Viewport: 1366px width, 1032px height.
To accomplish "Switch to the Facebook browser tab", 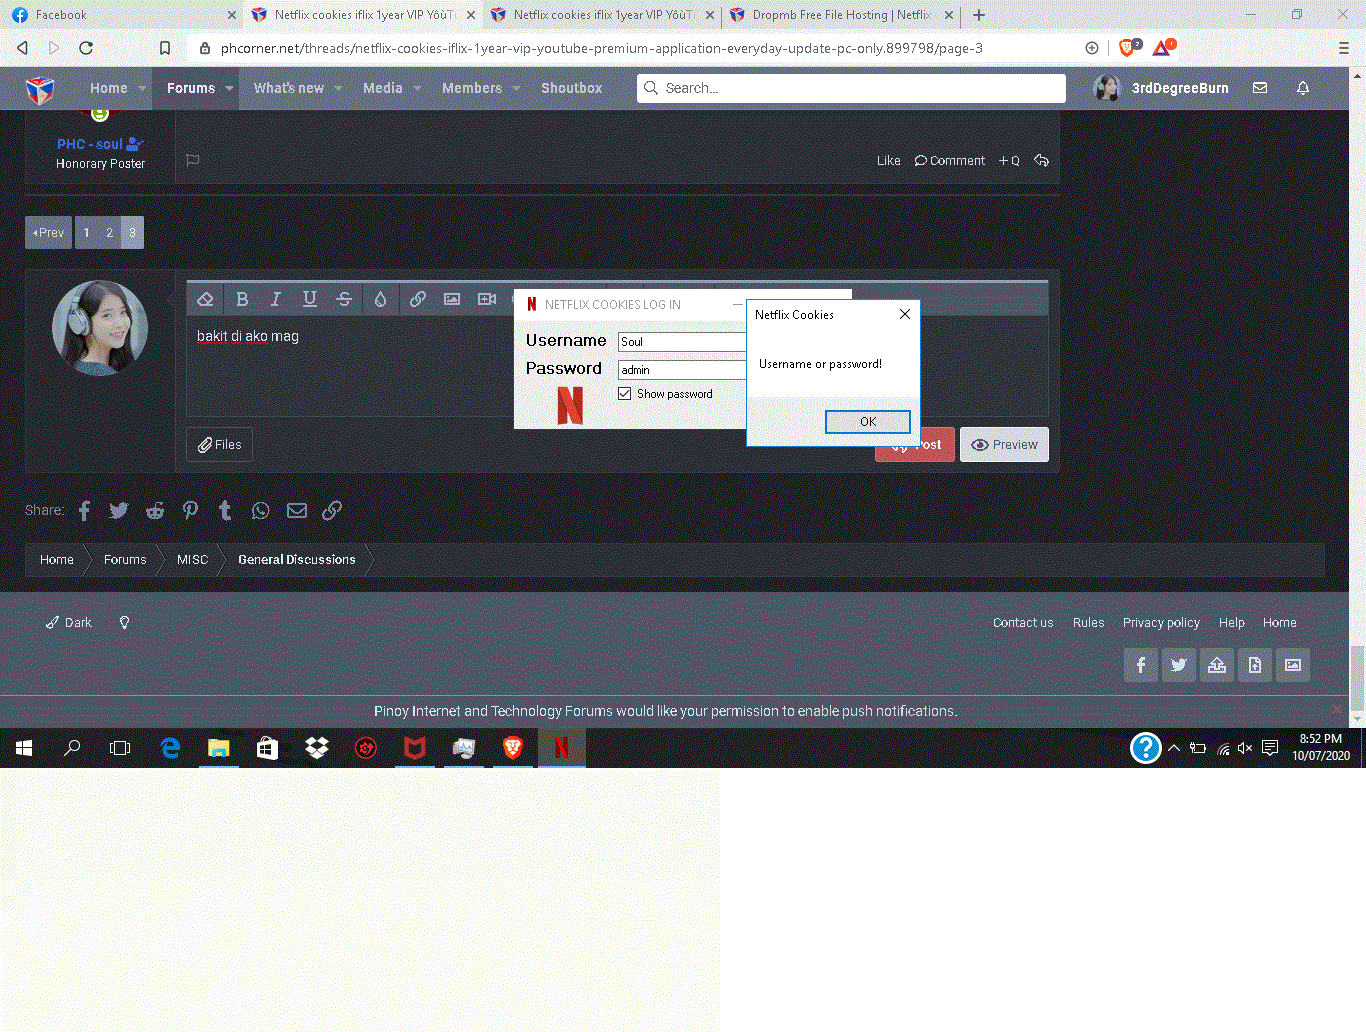I will tap(123, 15).
